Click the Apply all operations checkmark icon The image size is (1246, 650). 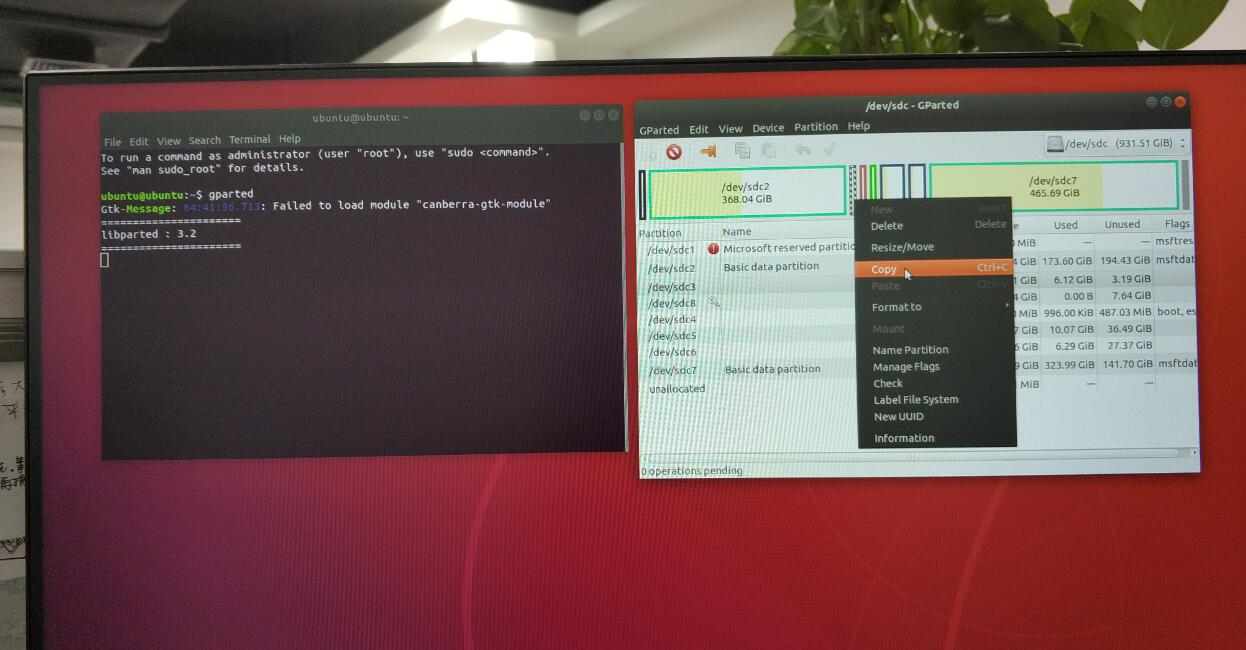(x=829, y=150)
